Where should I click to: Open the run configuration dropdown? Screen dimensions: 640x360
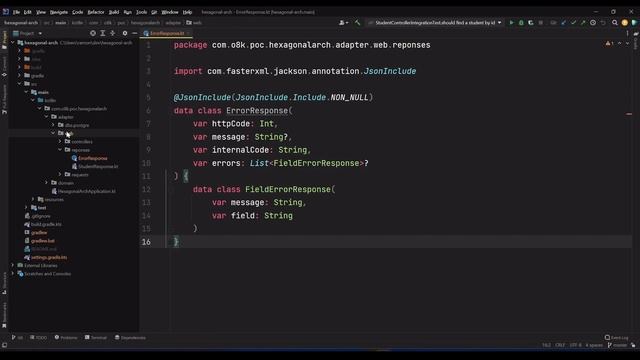435,23
